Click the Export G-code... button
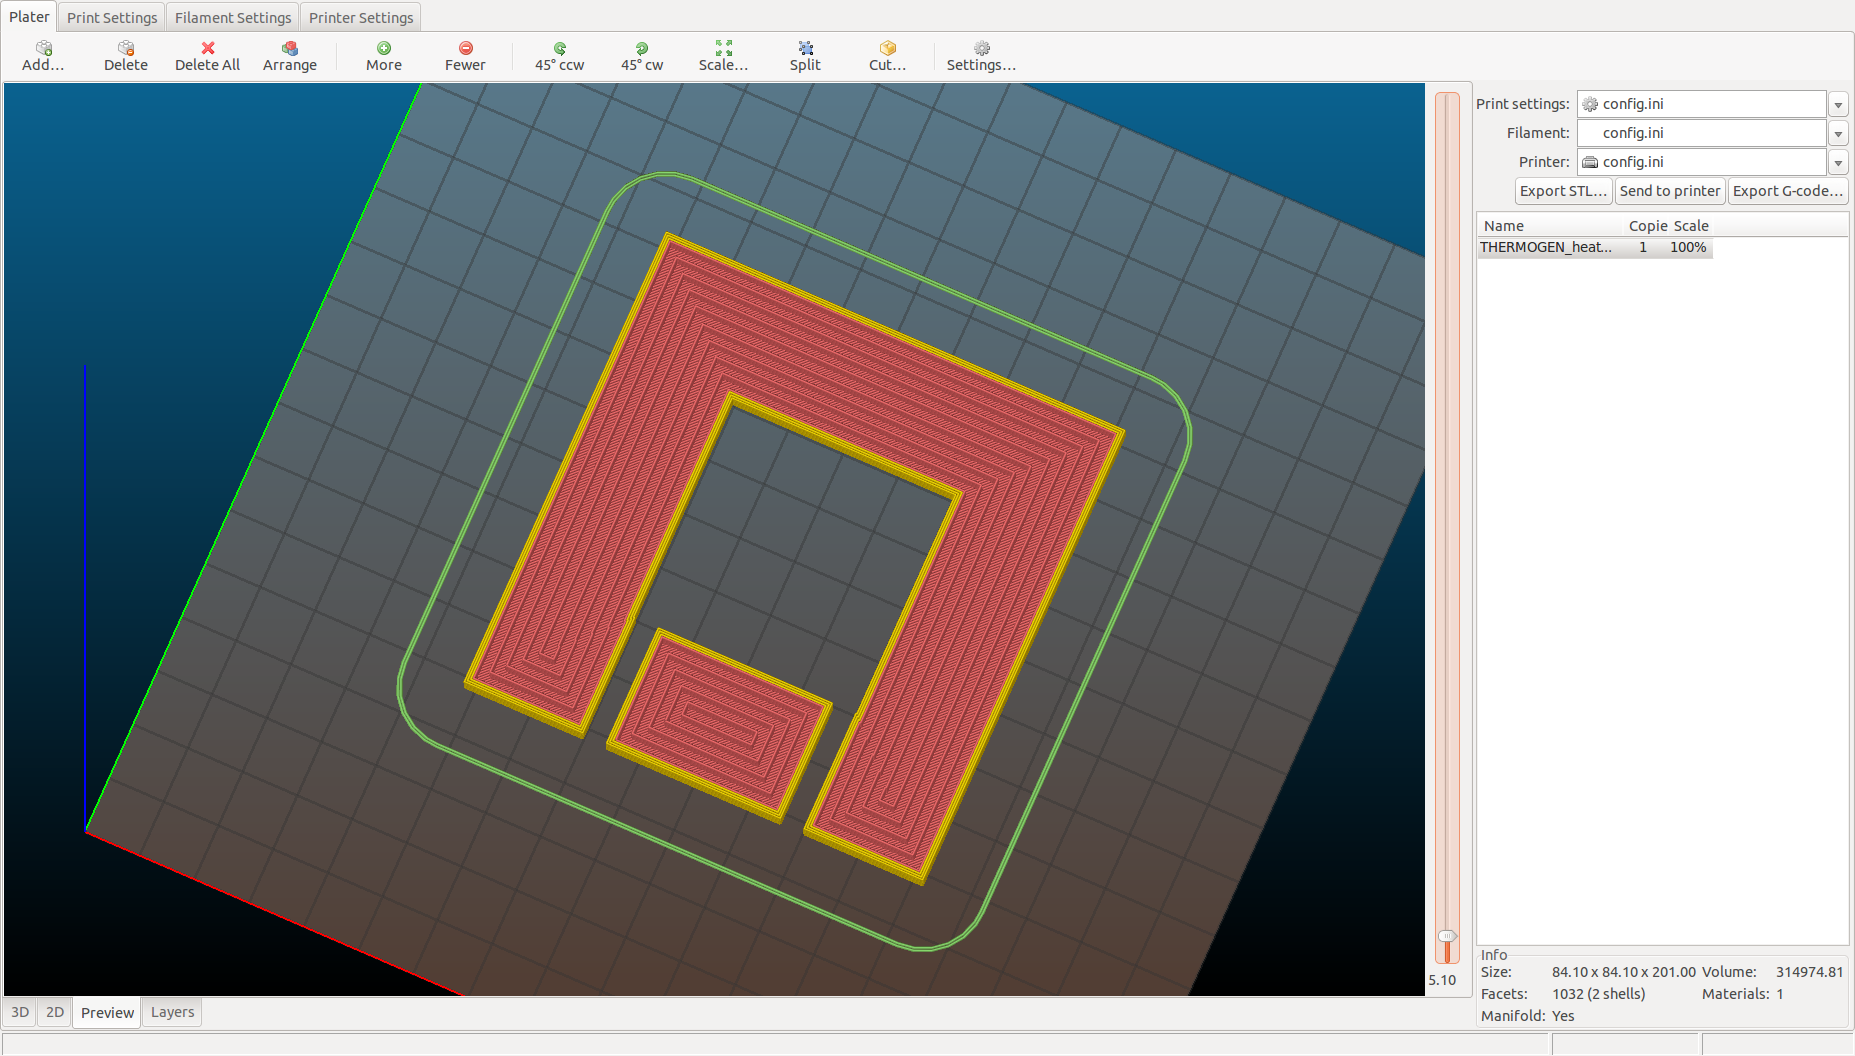This screenshot has height=1056, width=1855. [1788, 191]
